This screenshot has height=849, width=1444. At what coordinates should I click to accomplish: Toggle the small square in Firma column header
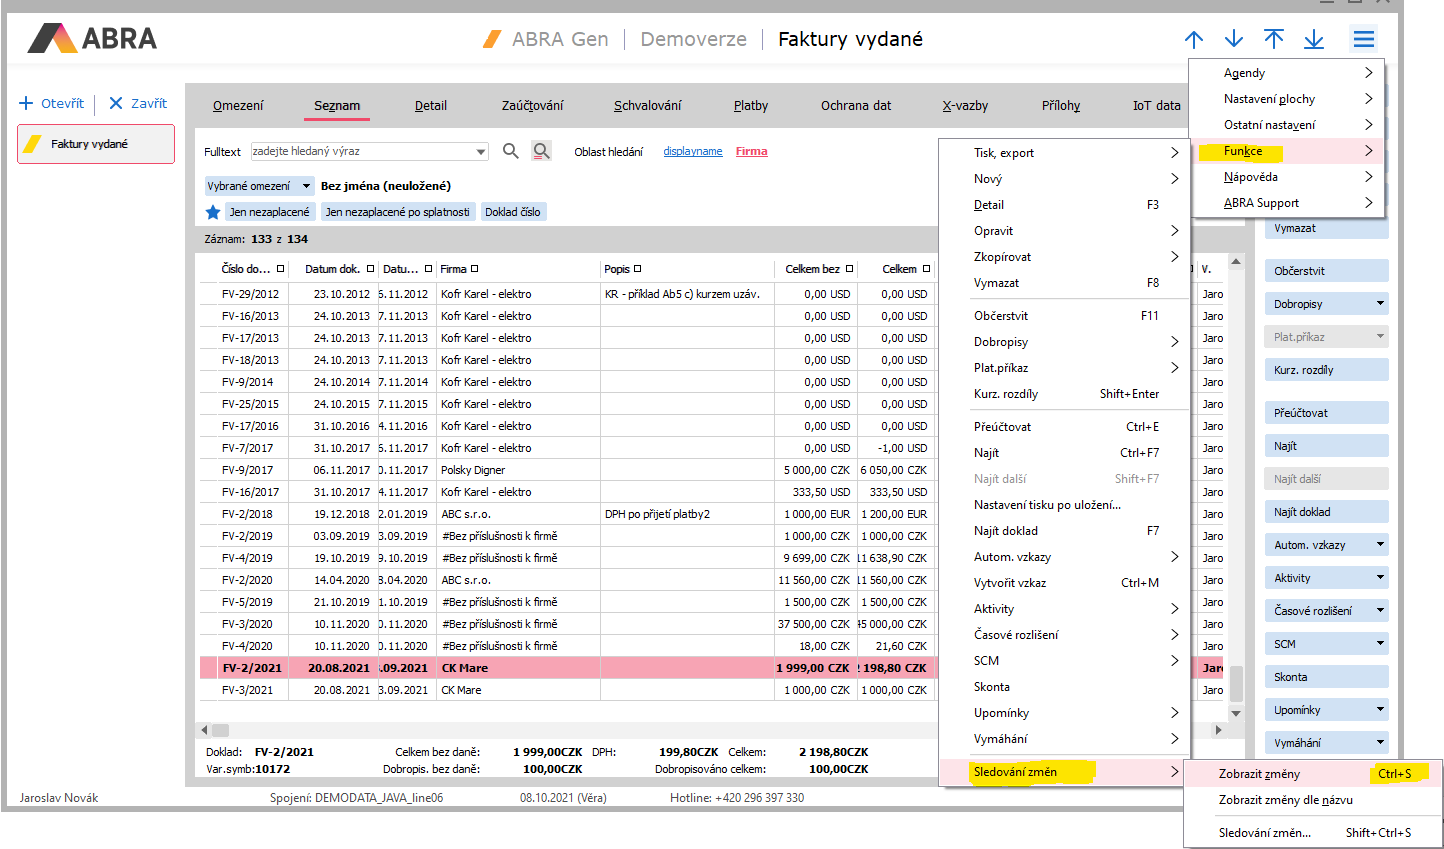[475, 269]
